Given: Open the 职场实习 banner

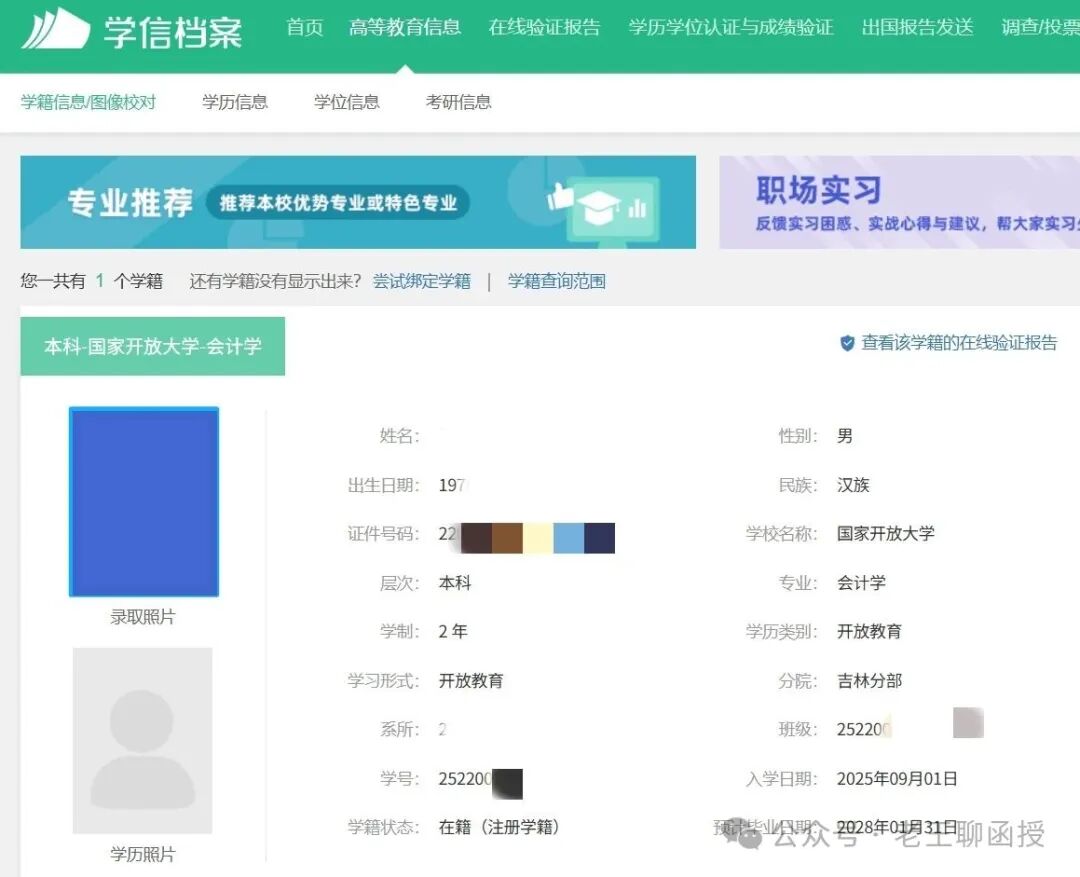Looking at the screenshot, I should [x=900, y=202].
